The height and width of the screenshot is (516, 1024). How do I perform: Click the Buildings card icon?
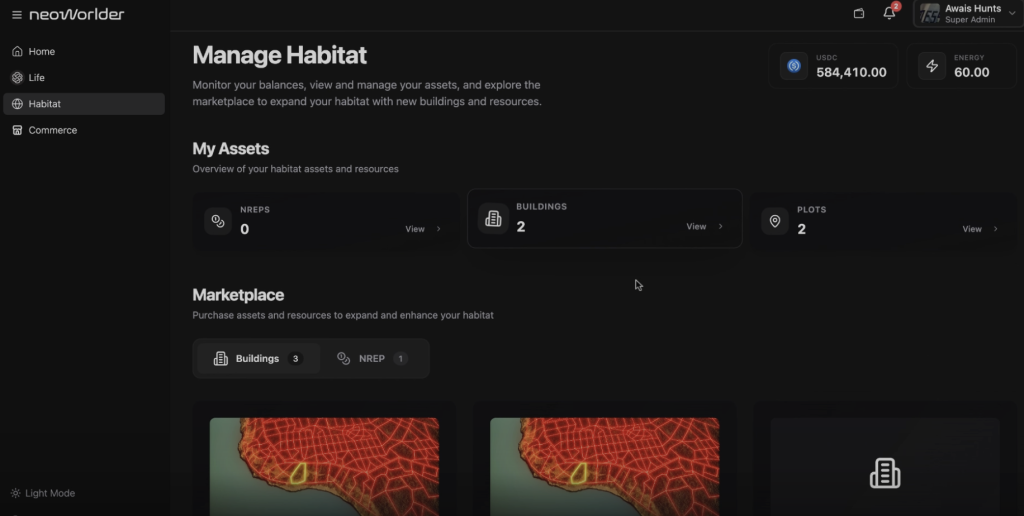493,218
